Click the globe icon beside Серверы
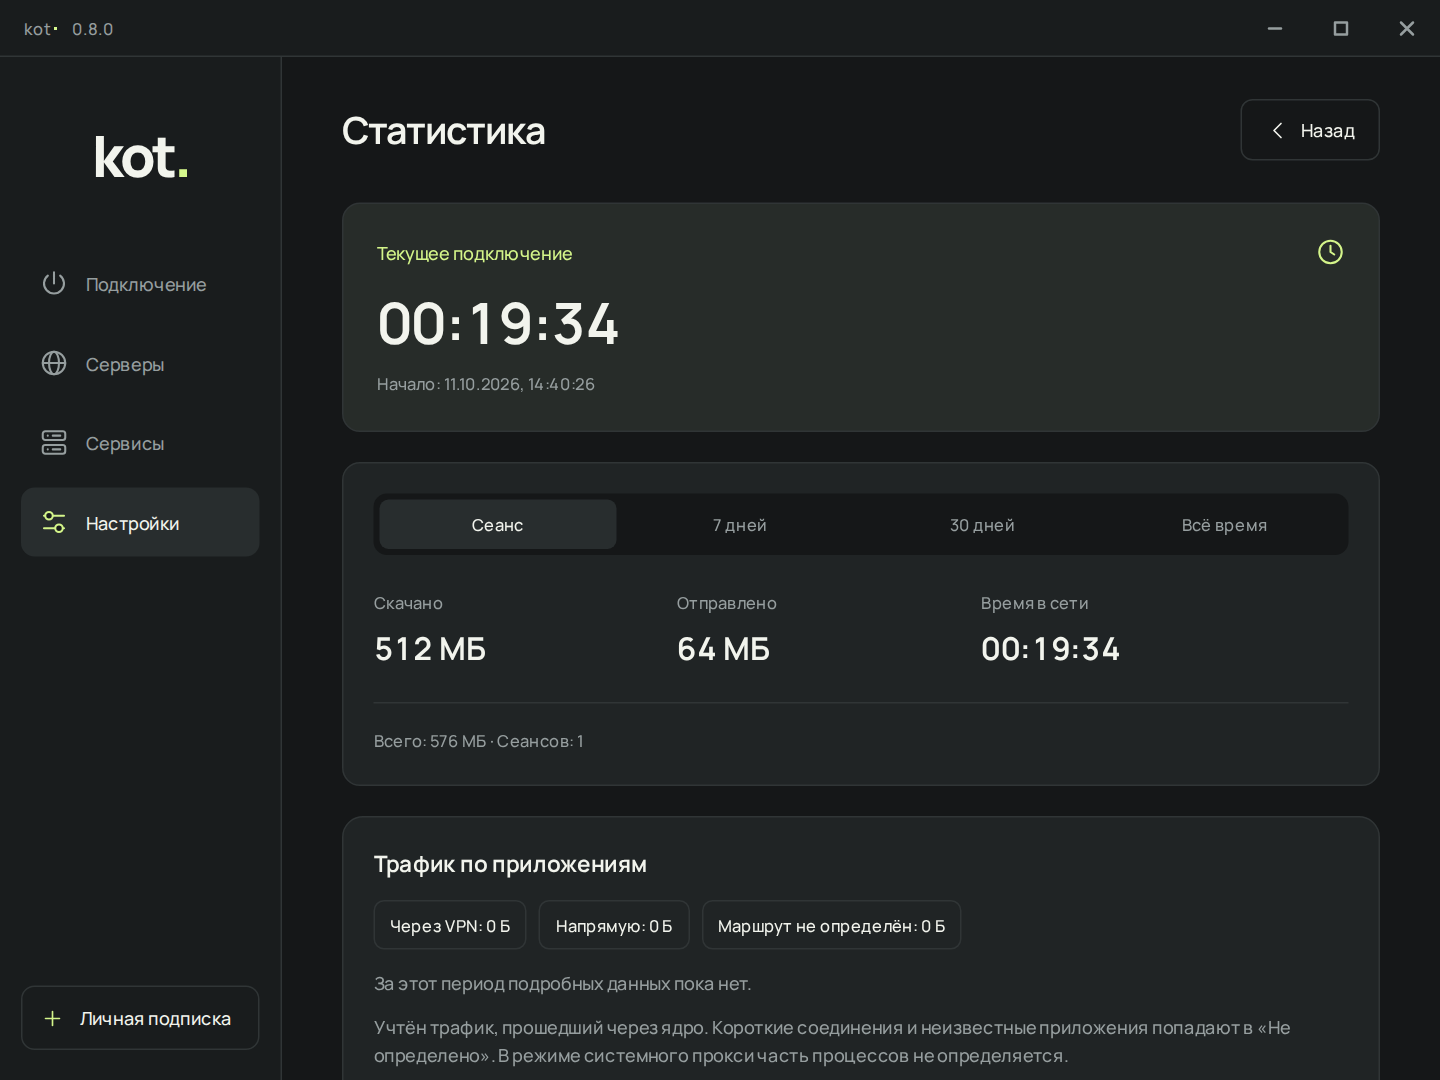Viewport: 1440px width, 1080px height. (54, 363)
